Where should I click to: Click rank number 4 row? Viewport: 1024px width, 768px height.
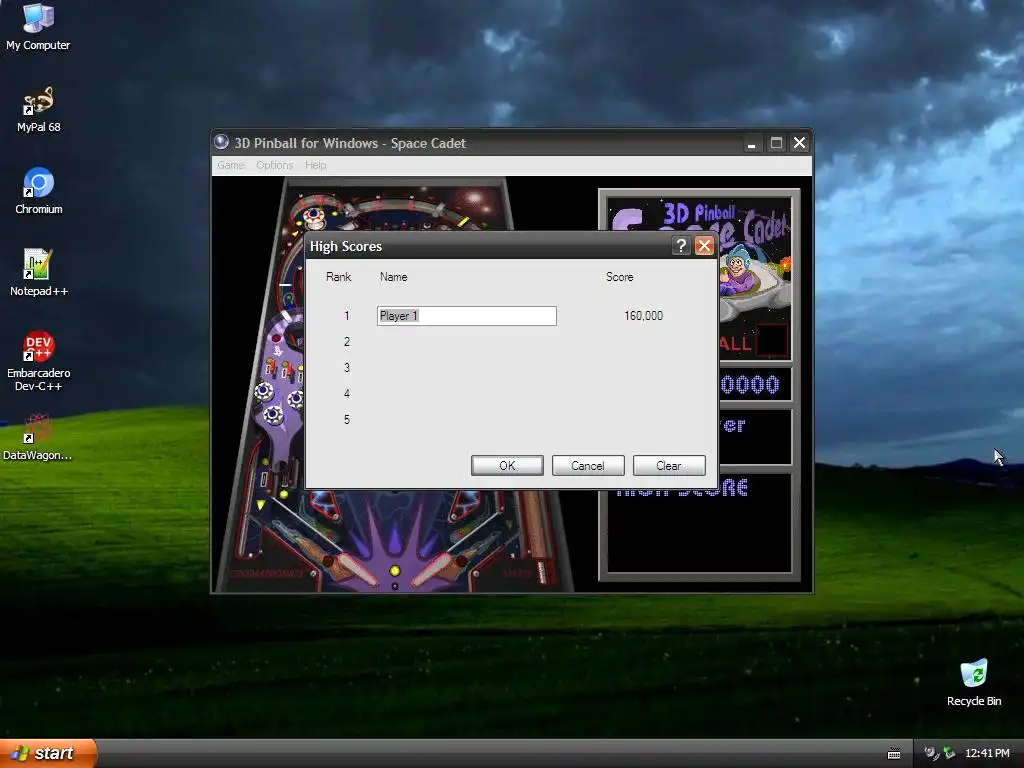tap(347, 394)
